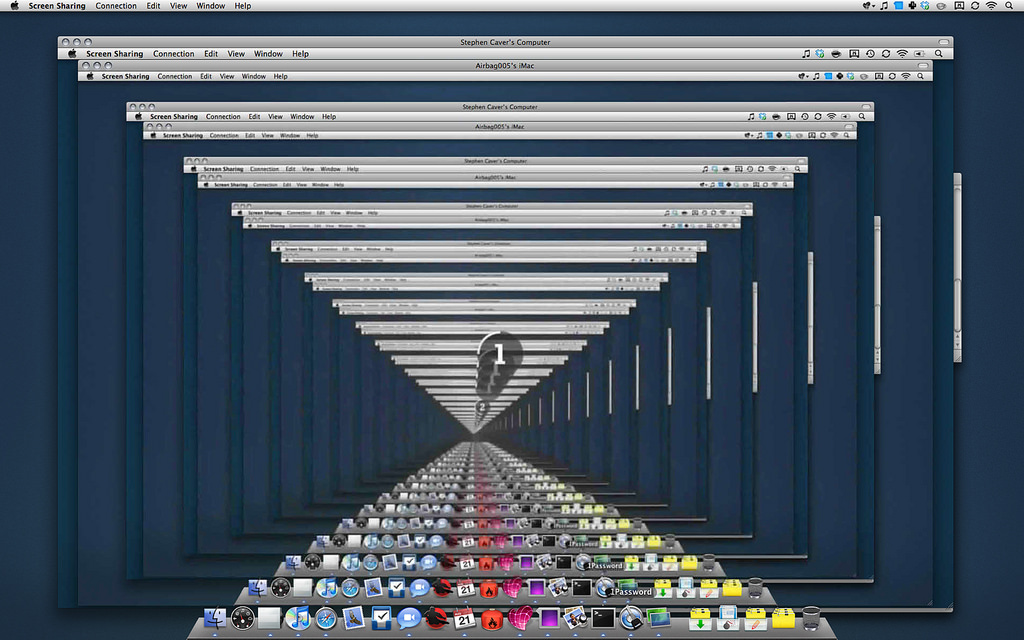Open the pink heart app in frontmost Dock
The width and height of the screenshot is (1024, 640).
[520, 617]
